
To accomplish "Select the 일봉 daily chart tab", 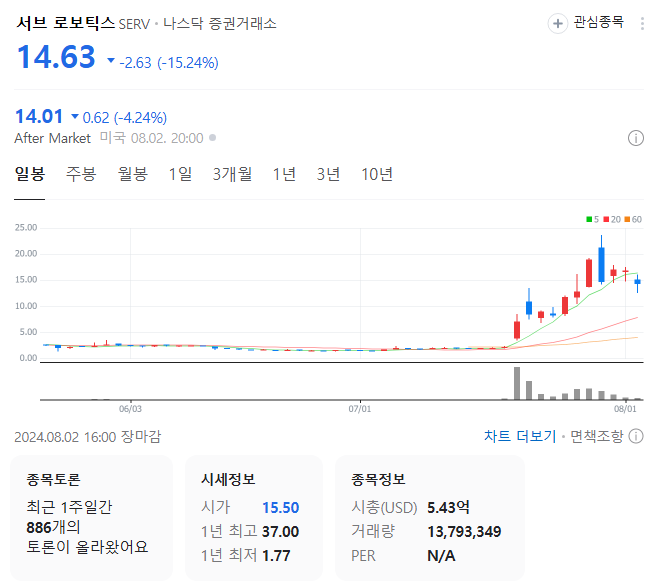I will (30, 175).
